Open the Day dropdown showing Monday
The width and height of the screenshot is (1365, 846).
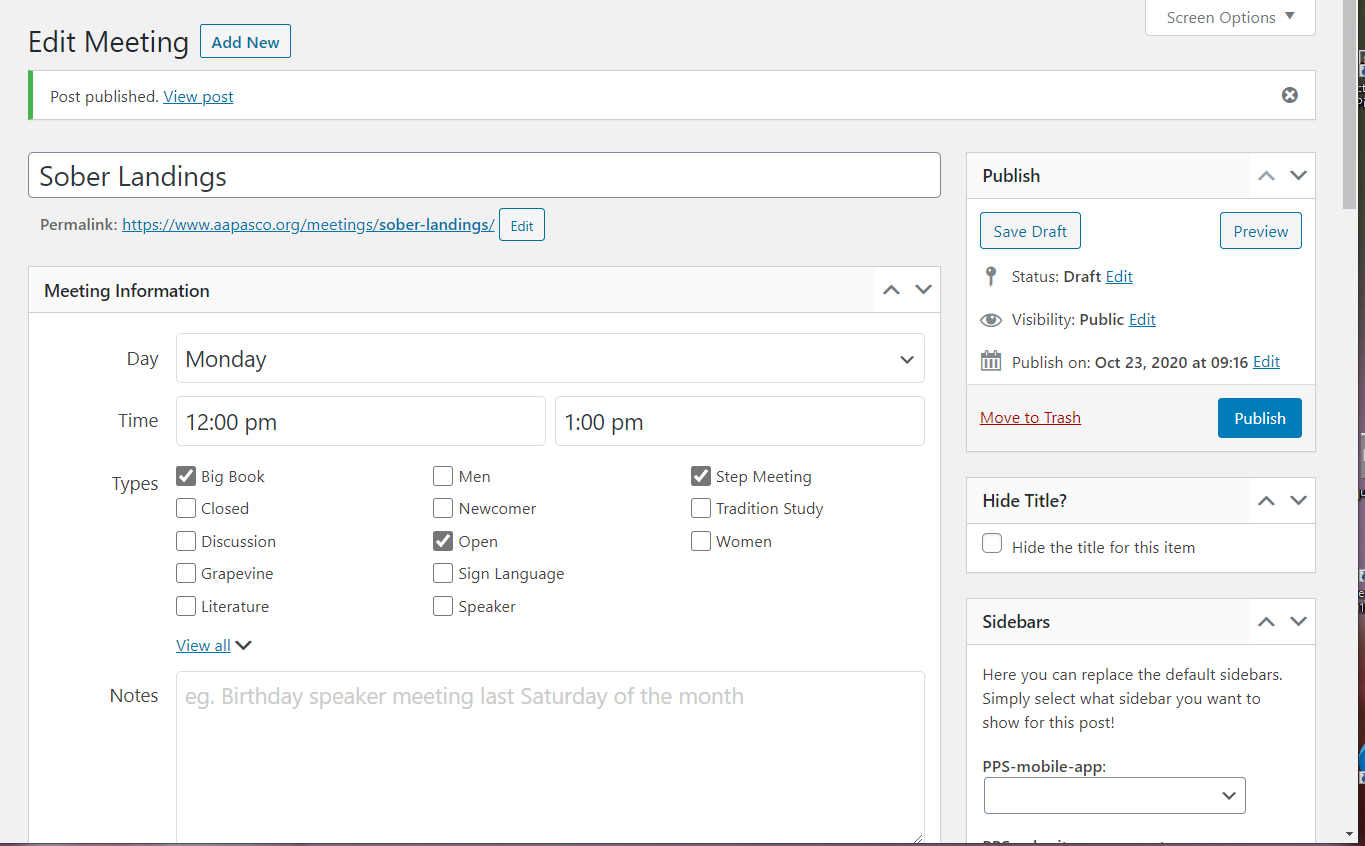coord(550,358)
